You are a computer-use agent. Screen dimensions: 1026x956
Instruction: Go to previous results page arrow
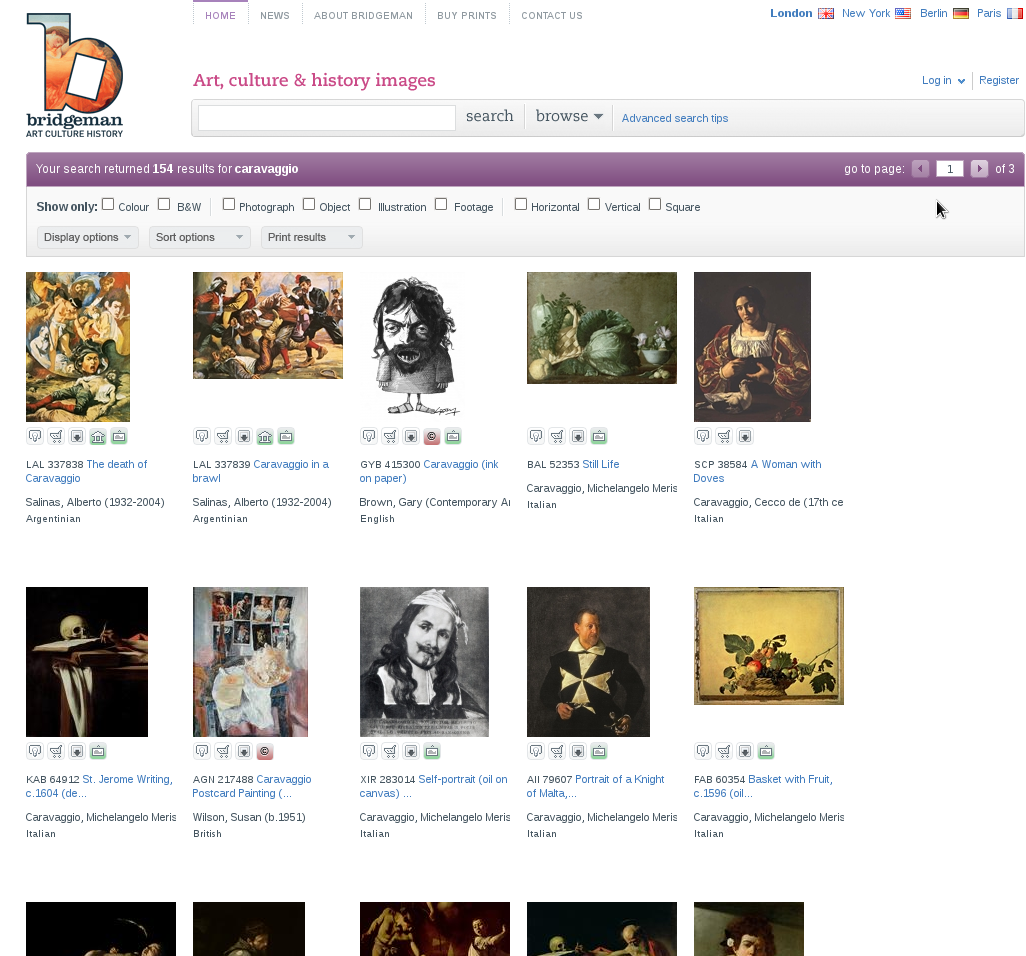921,169
